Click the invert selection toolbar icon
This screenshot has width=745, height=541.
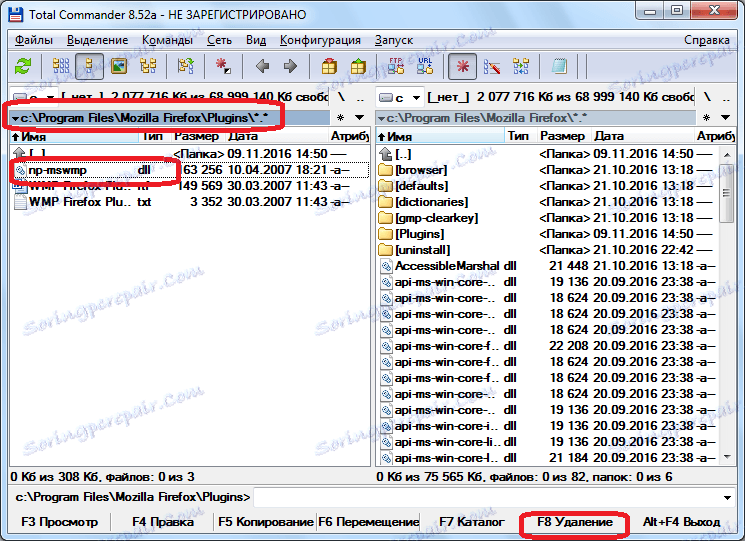point(186,66)
